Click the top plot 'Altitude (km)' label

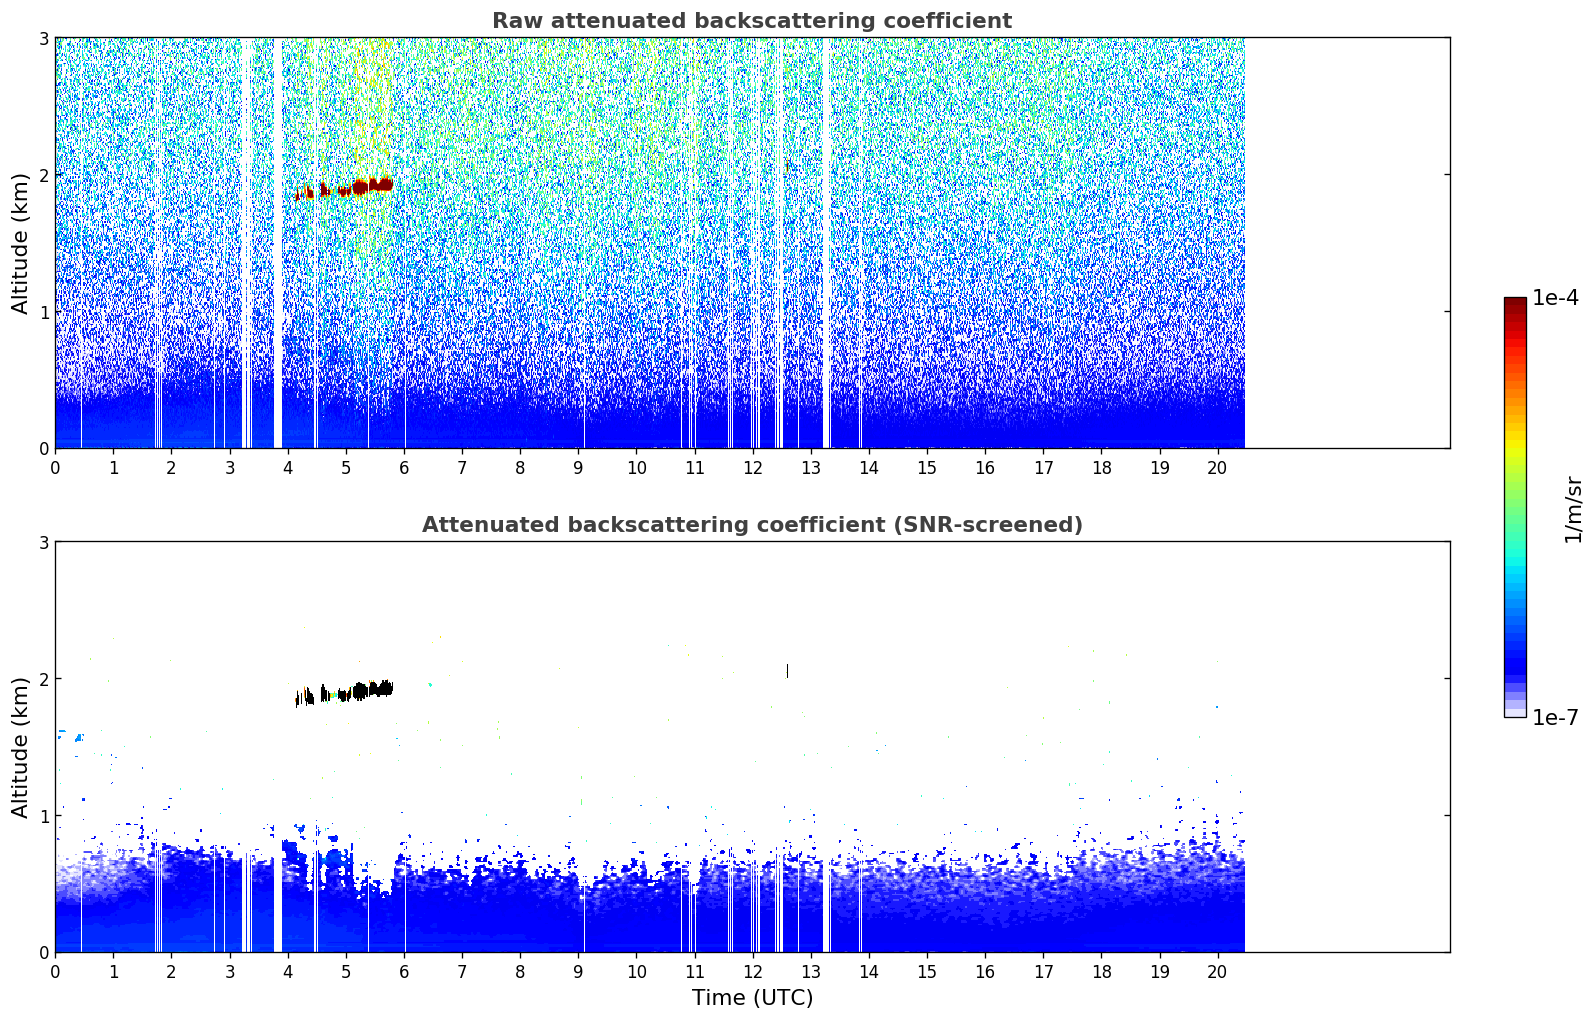tap(20, 243)
